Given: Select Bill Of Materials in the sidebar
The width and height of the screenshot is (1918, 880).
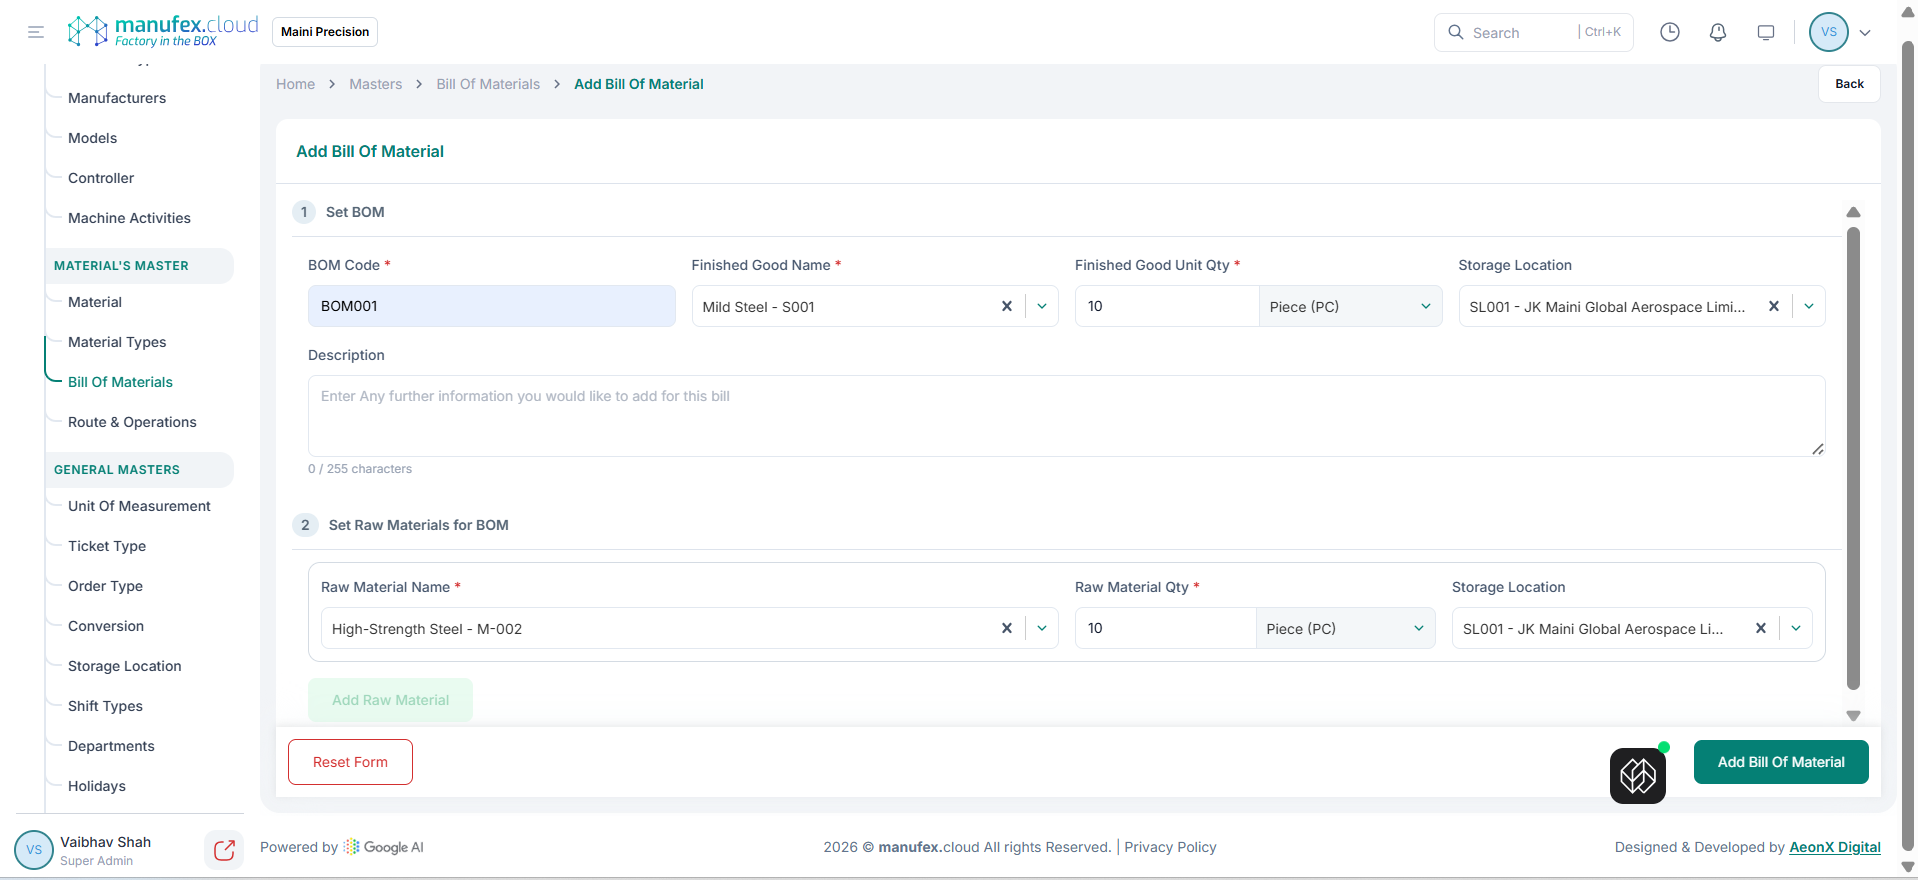Looking at the screenshot, I should click(120, 382).
